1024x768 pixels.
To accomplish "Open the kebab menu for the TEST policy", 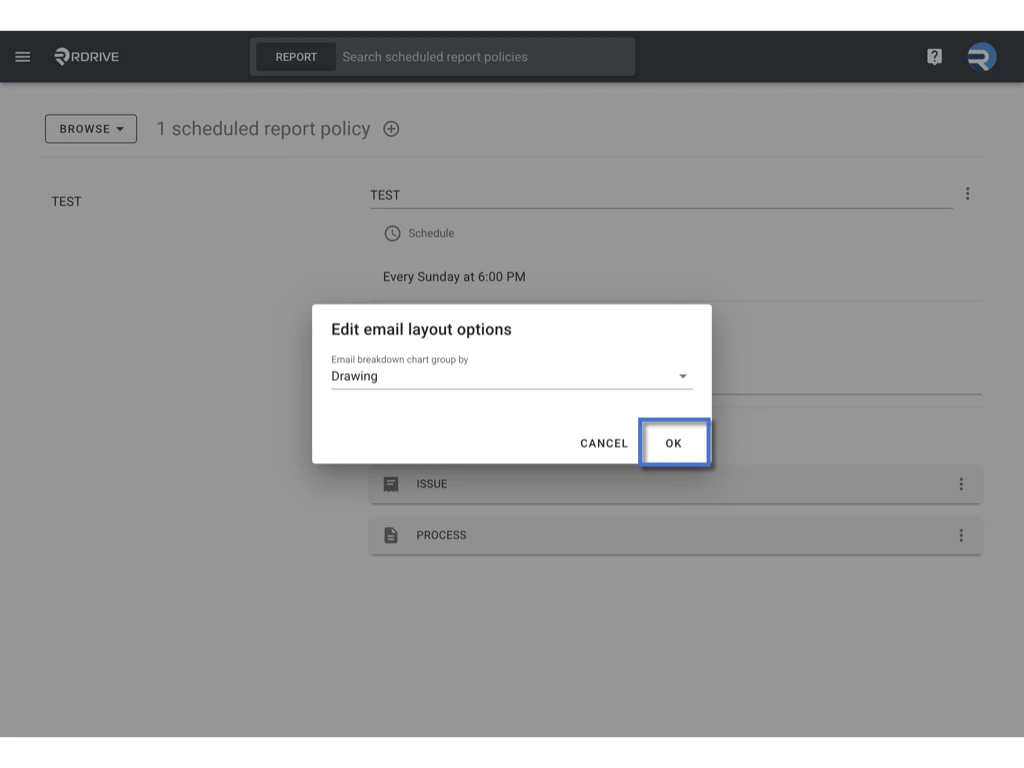I will click(x=967, y=193).
